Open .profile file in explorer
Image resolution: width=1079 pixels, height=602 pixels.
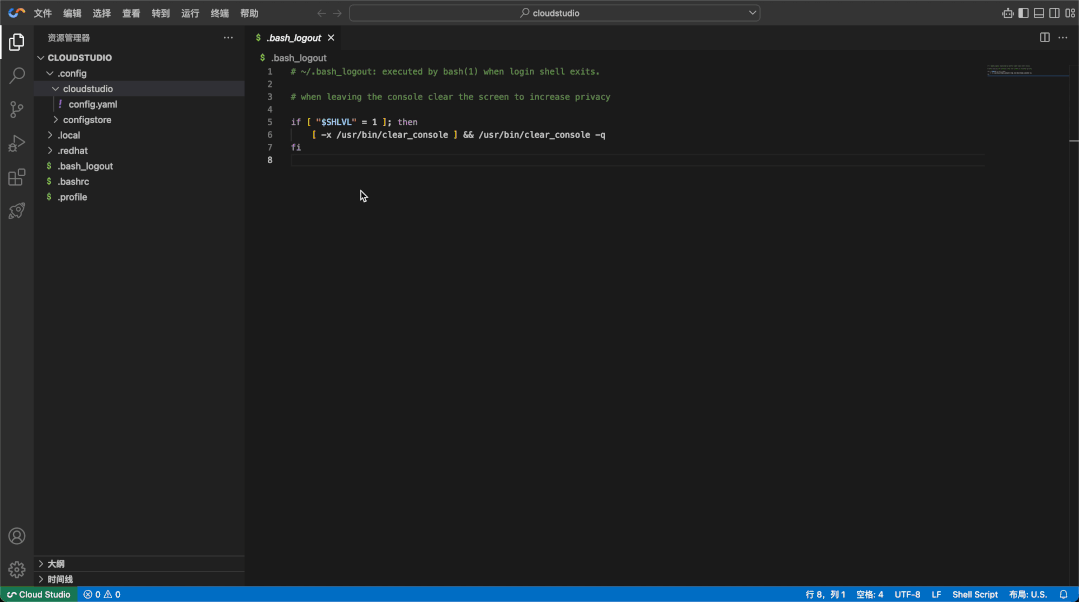pyautogui.click(x=72, y=197)
